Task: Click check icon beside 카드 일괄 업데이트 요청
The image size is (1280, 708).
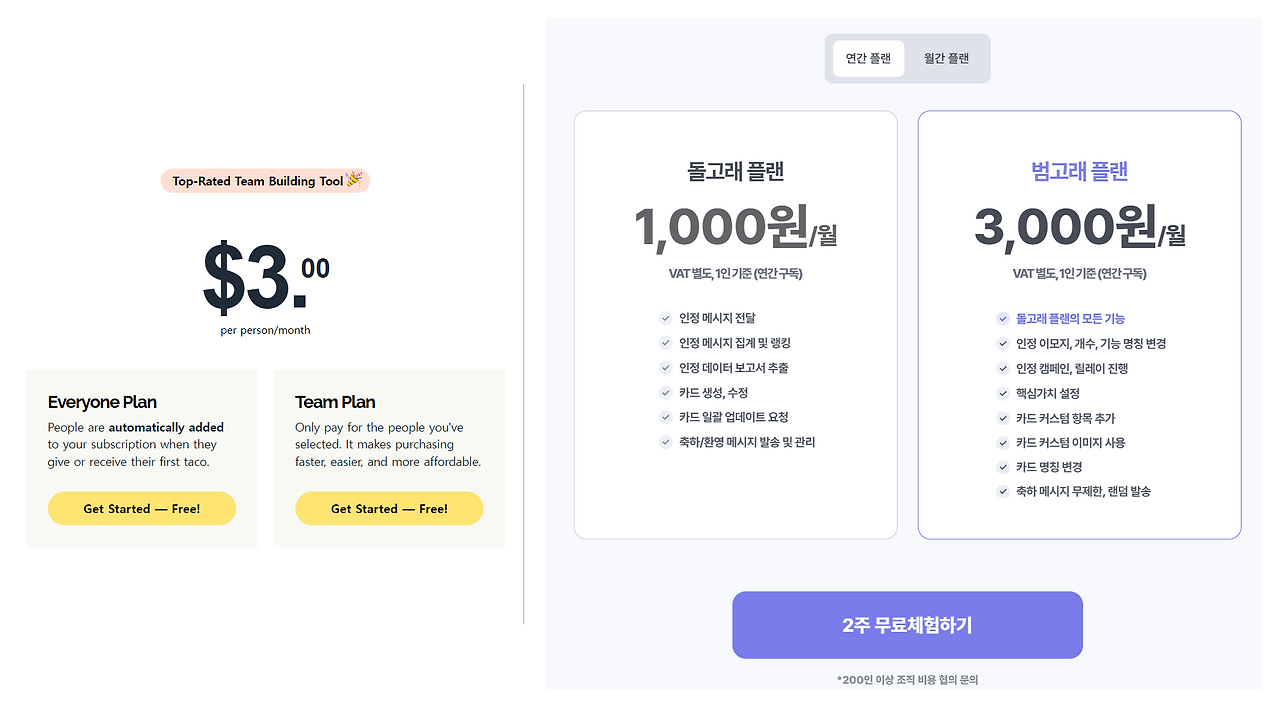Action: coord(666,417)
